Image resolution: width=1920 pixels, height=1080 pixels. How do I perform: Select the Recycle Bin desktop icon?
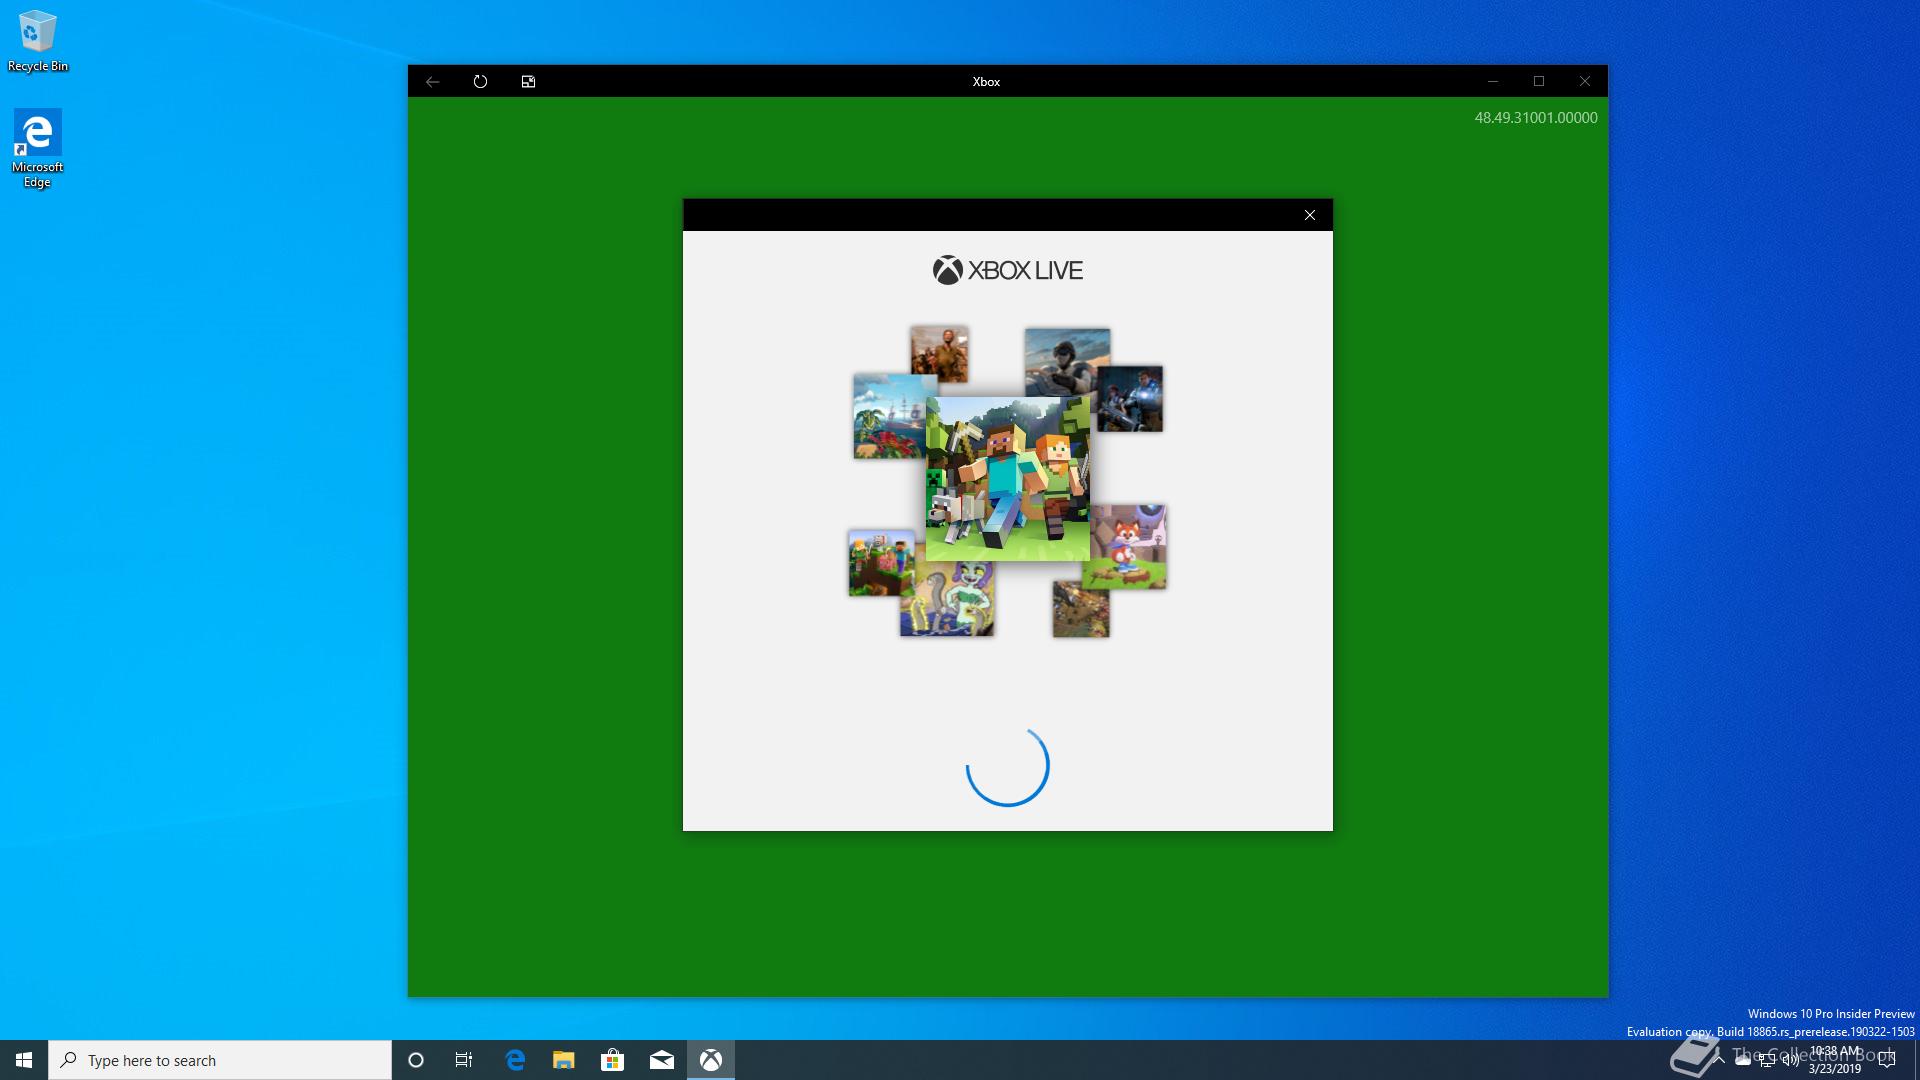tap(38, 42)
